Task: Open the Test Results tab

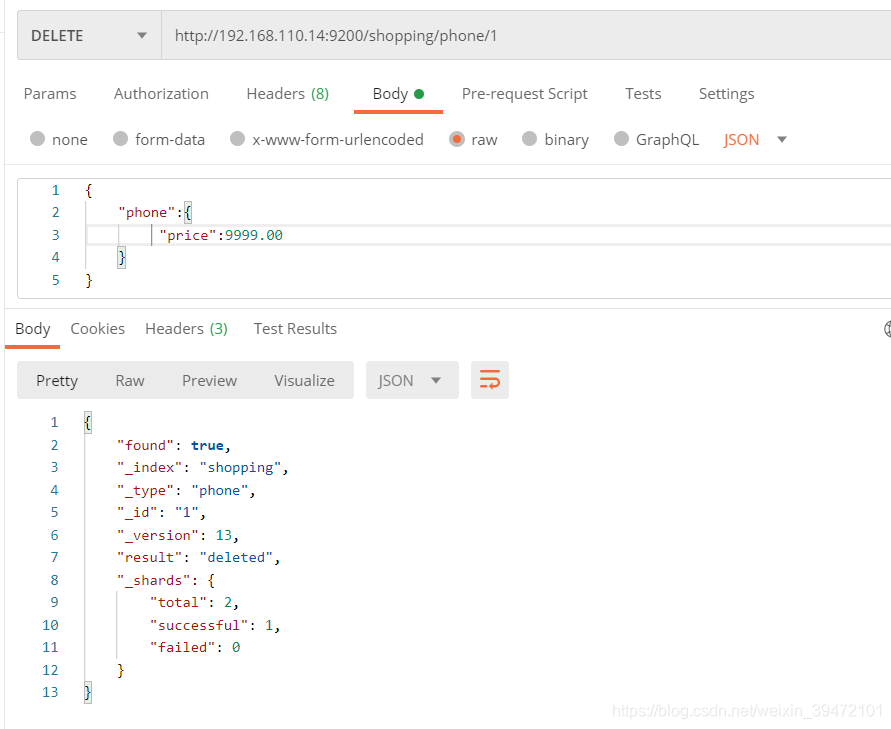Action: click(x=295, y=329)
